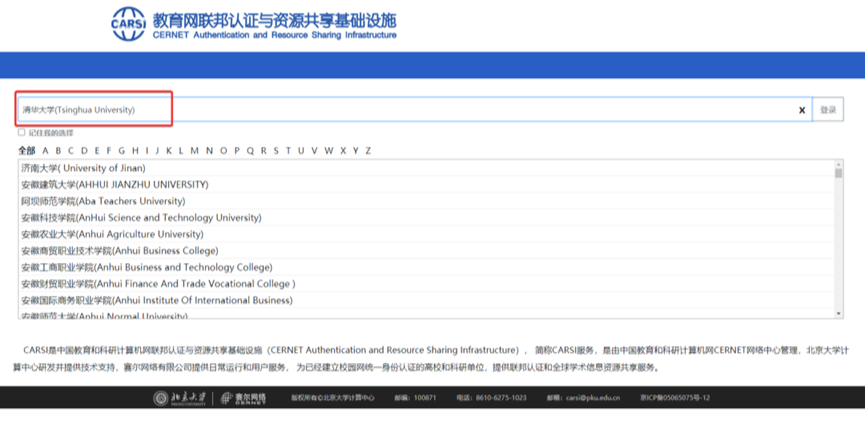Filter institutions by letter L

pos(181,151)
